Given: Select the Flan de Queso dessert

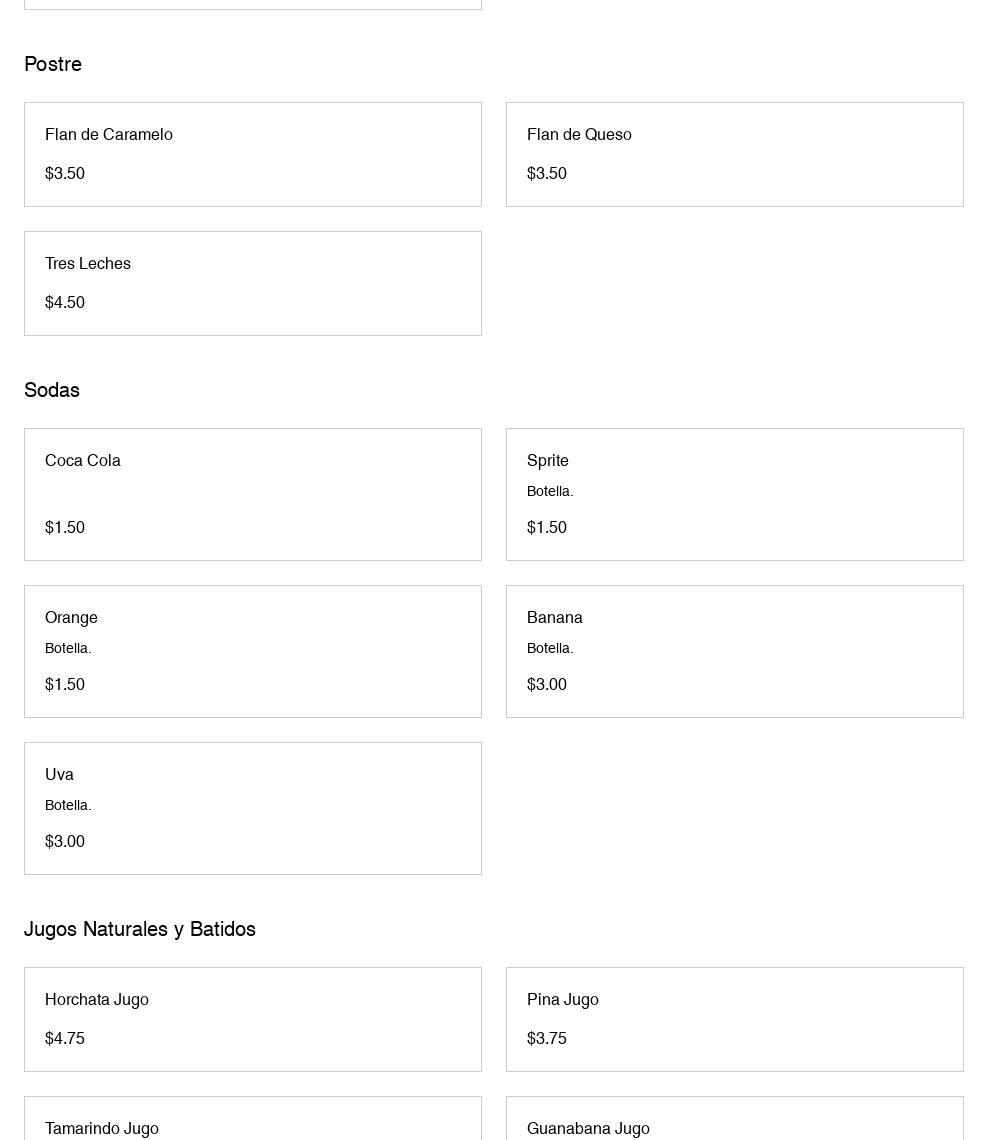Looking at the screenshot, I should click(x=734, y=154).
